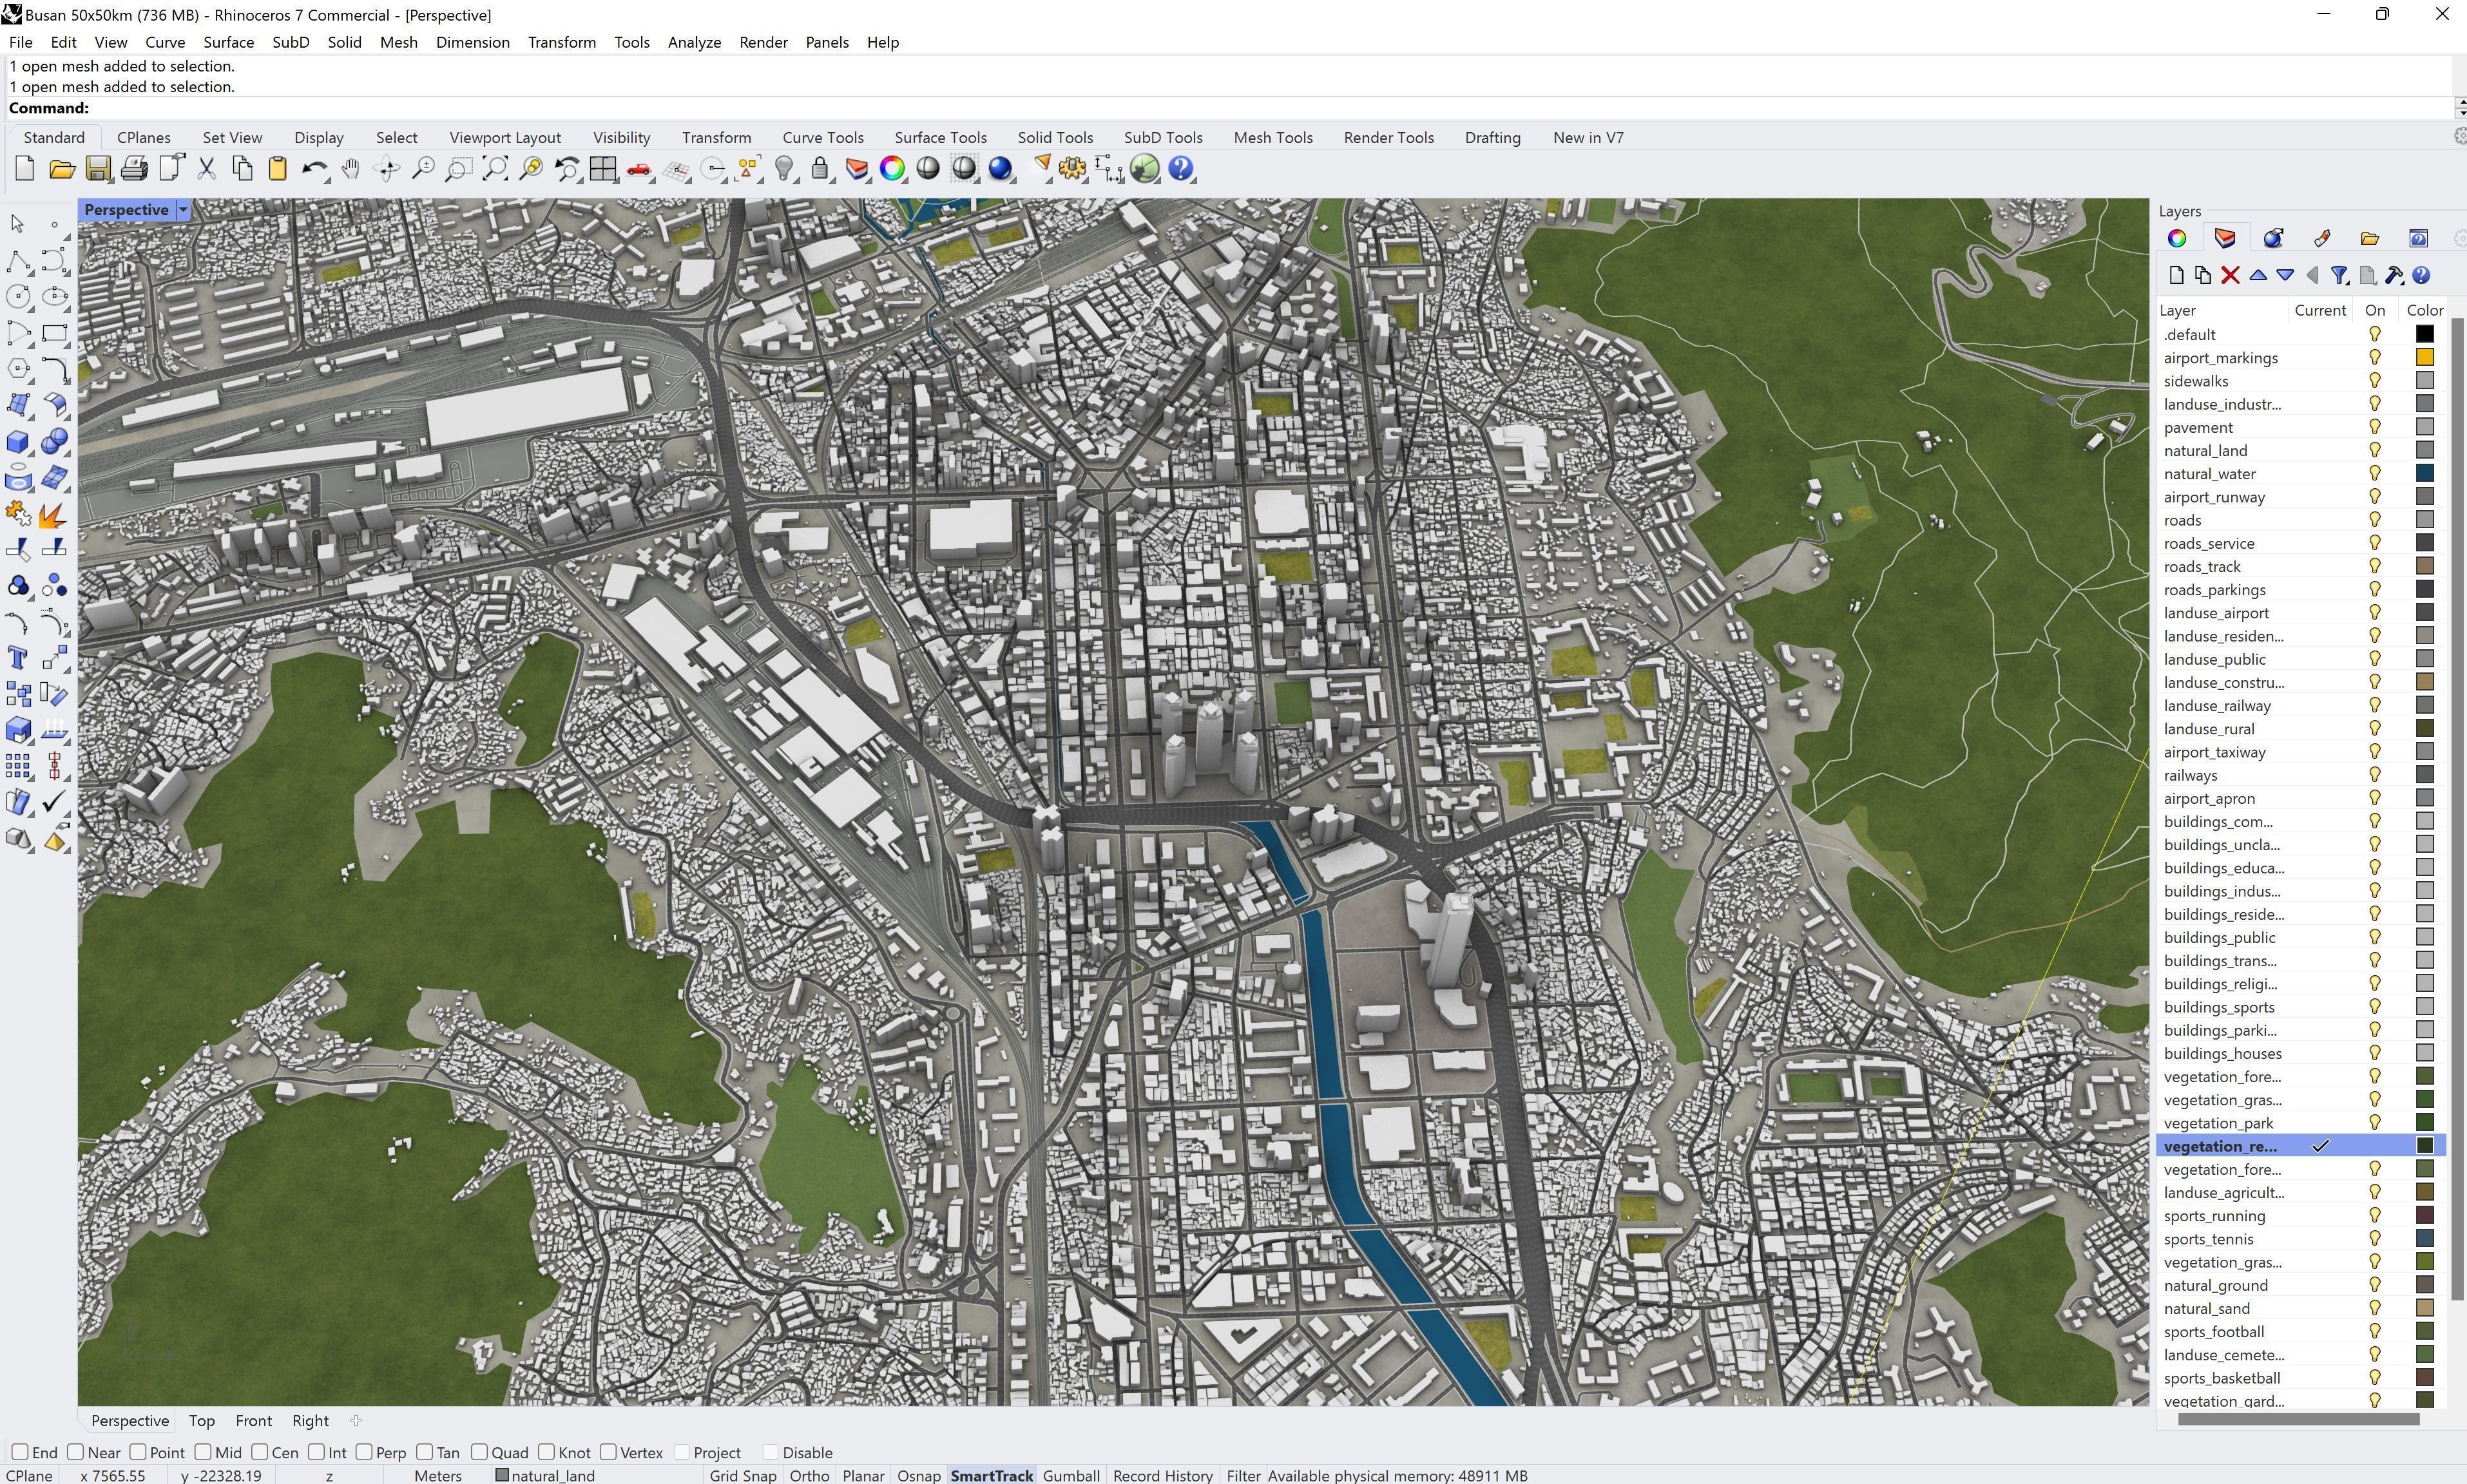Switch to the Top viewport tab
This screenshot has height=1484, width=2467.
(x=201, y=1420)
